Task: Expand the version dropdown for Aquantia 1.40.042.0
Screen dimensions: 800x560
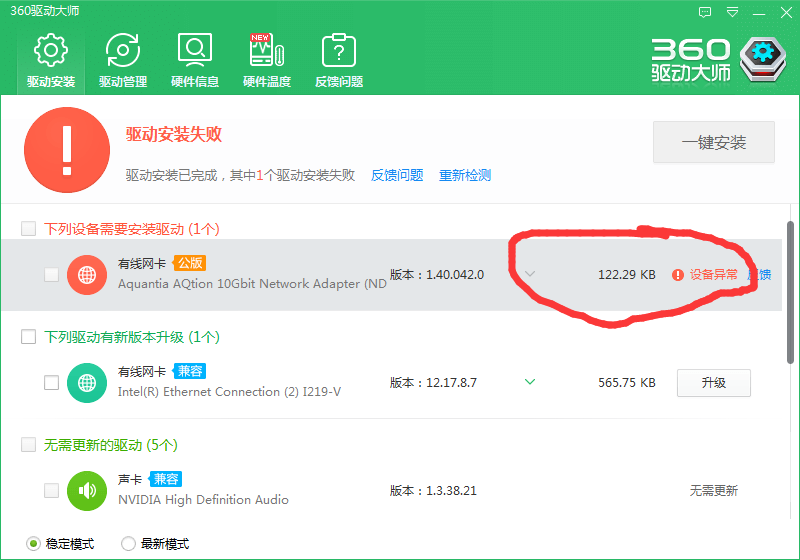Action: pos(530,274)
